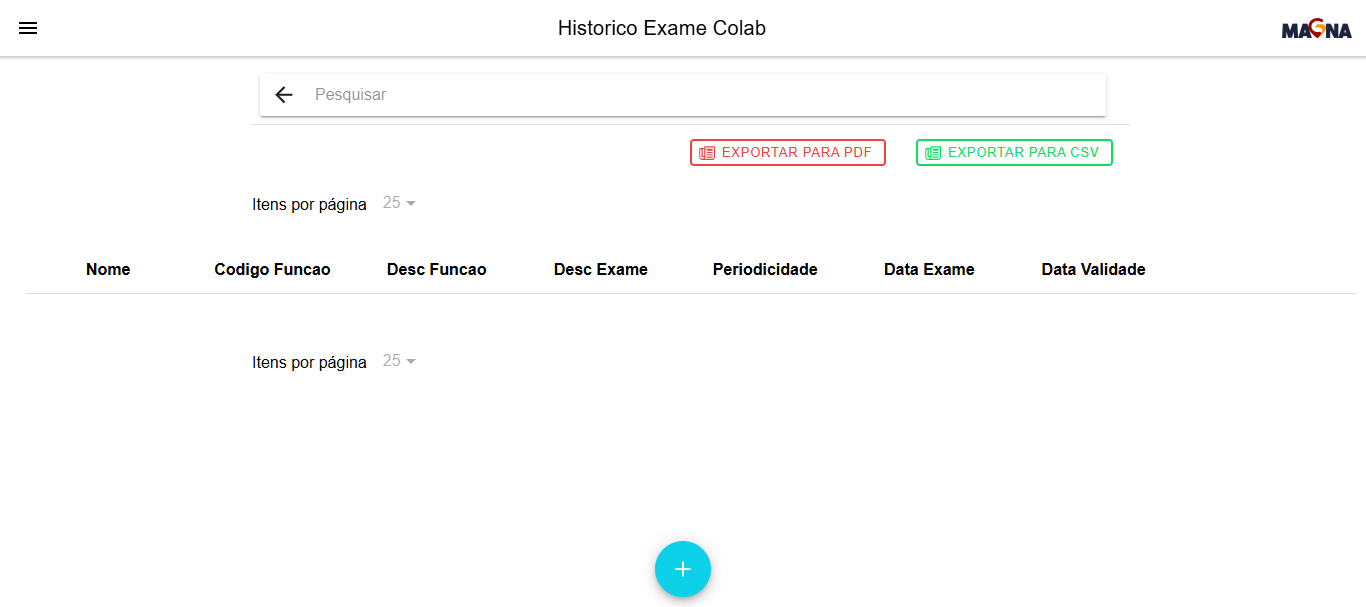Click the Desc Exame column header
Screen dimensions: 1366x607
click(600, 269)
